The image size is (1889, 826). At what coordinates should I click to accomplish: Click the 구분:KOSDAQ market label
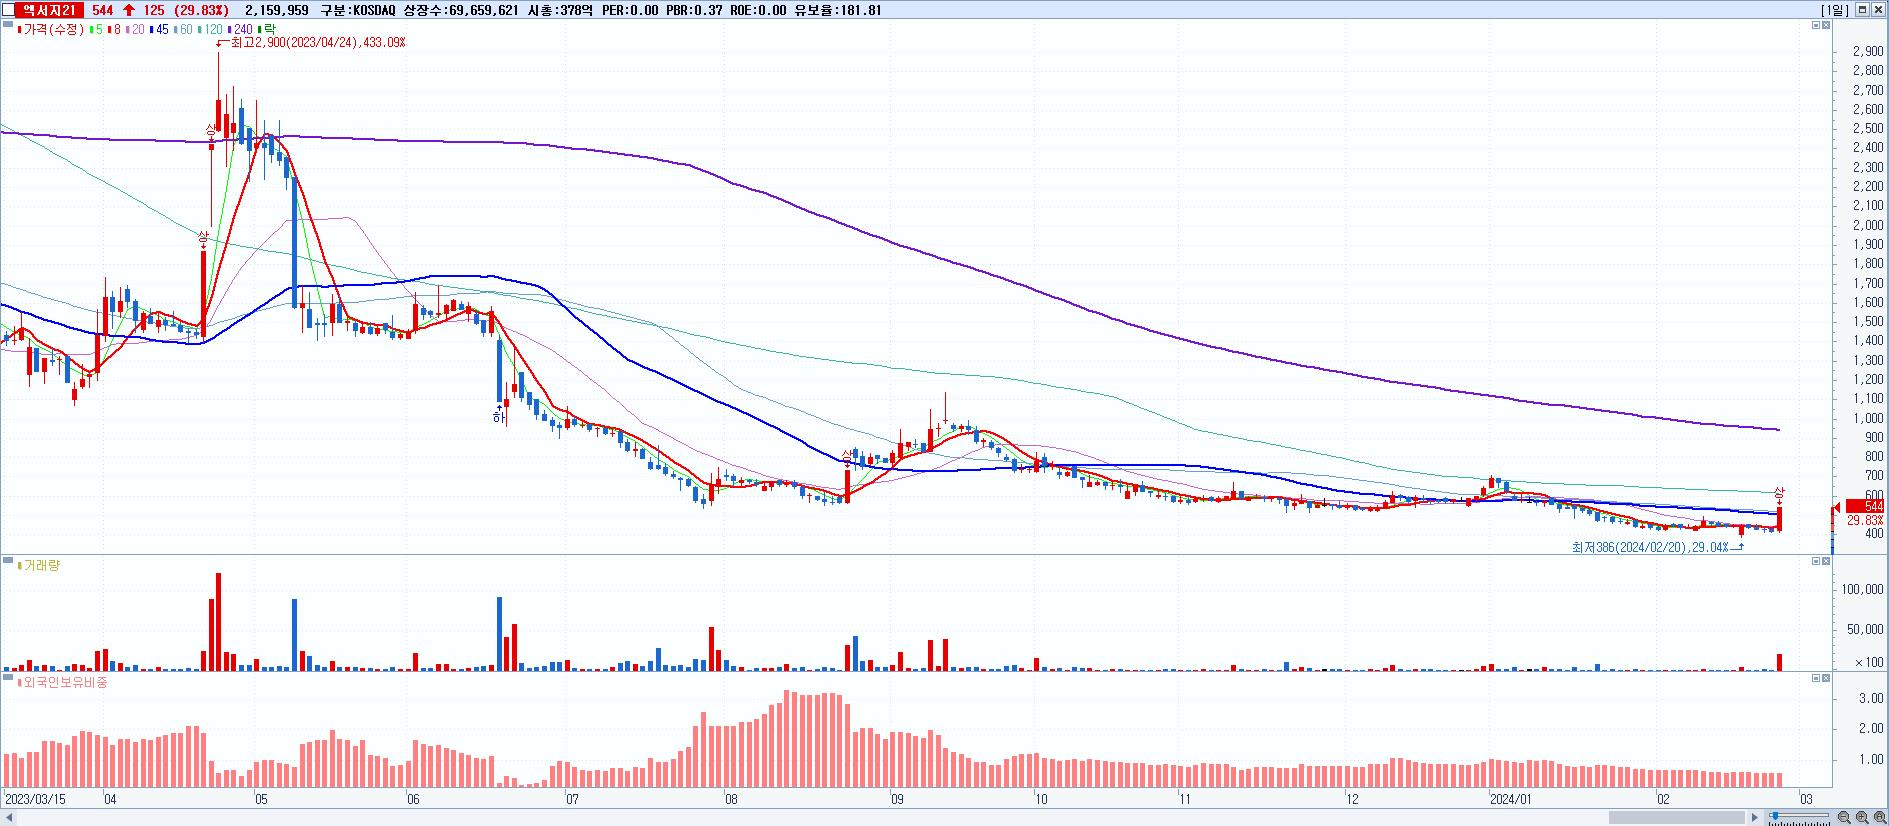point(357,10)
